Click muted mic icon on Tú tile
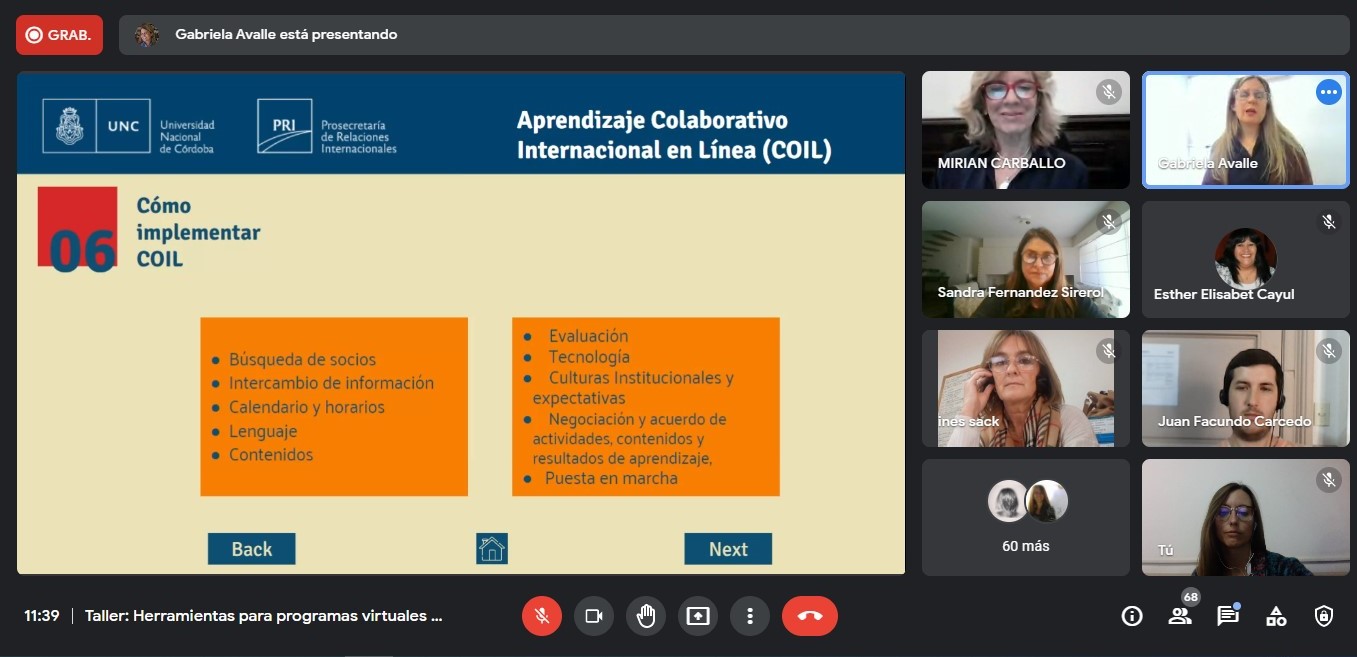The image size is (1357, 657). [1328, 480]
